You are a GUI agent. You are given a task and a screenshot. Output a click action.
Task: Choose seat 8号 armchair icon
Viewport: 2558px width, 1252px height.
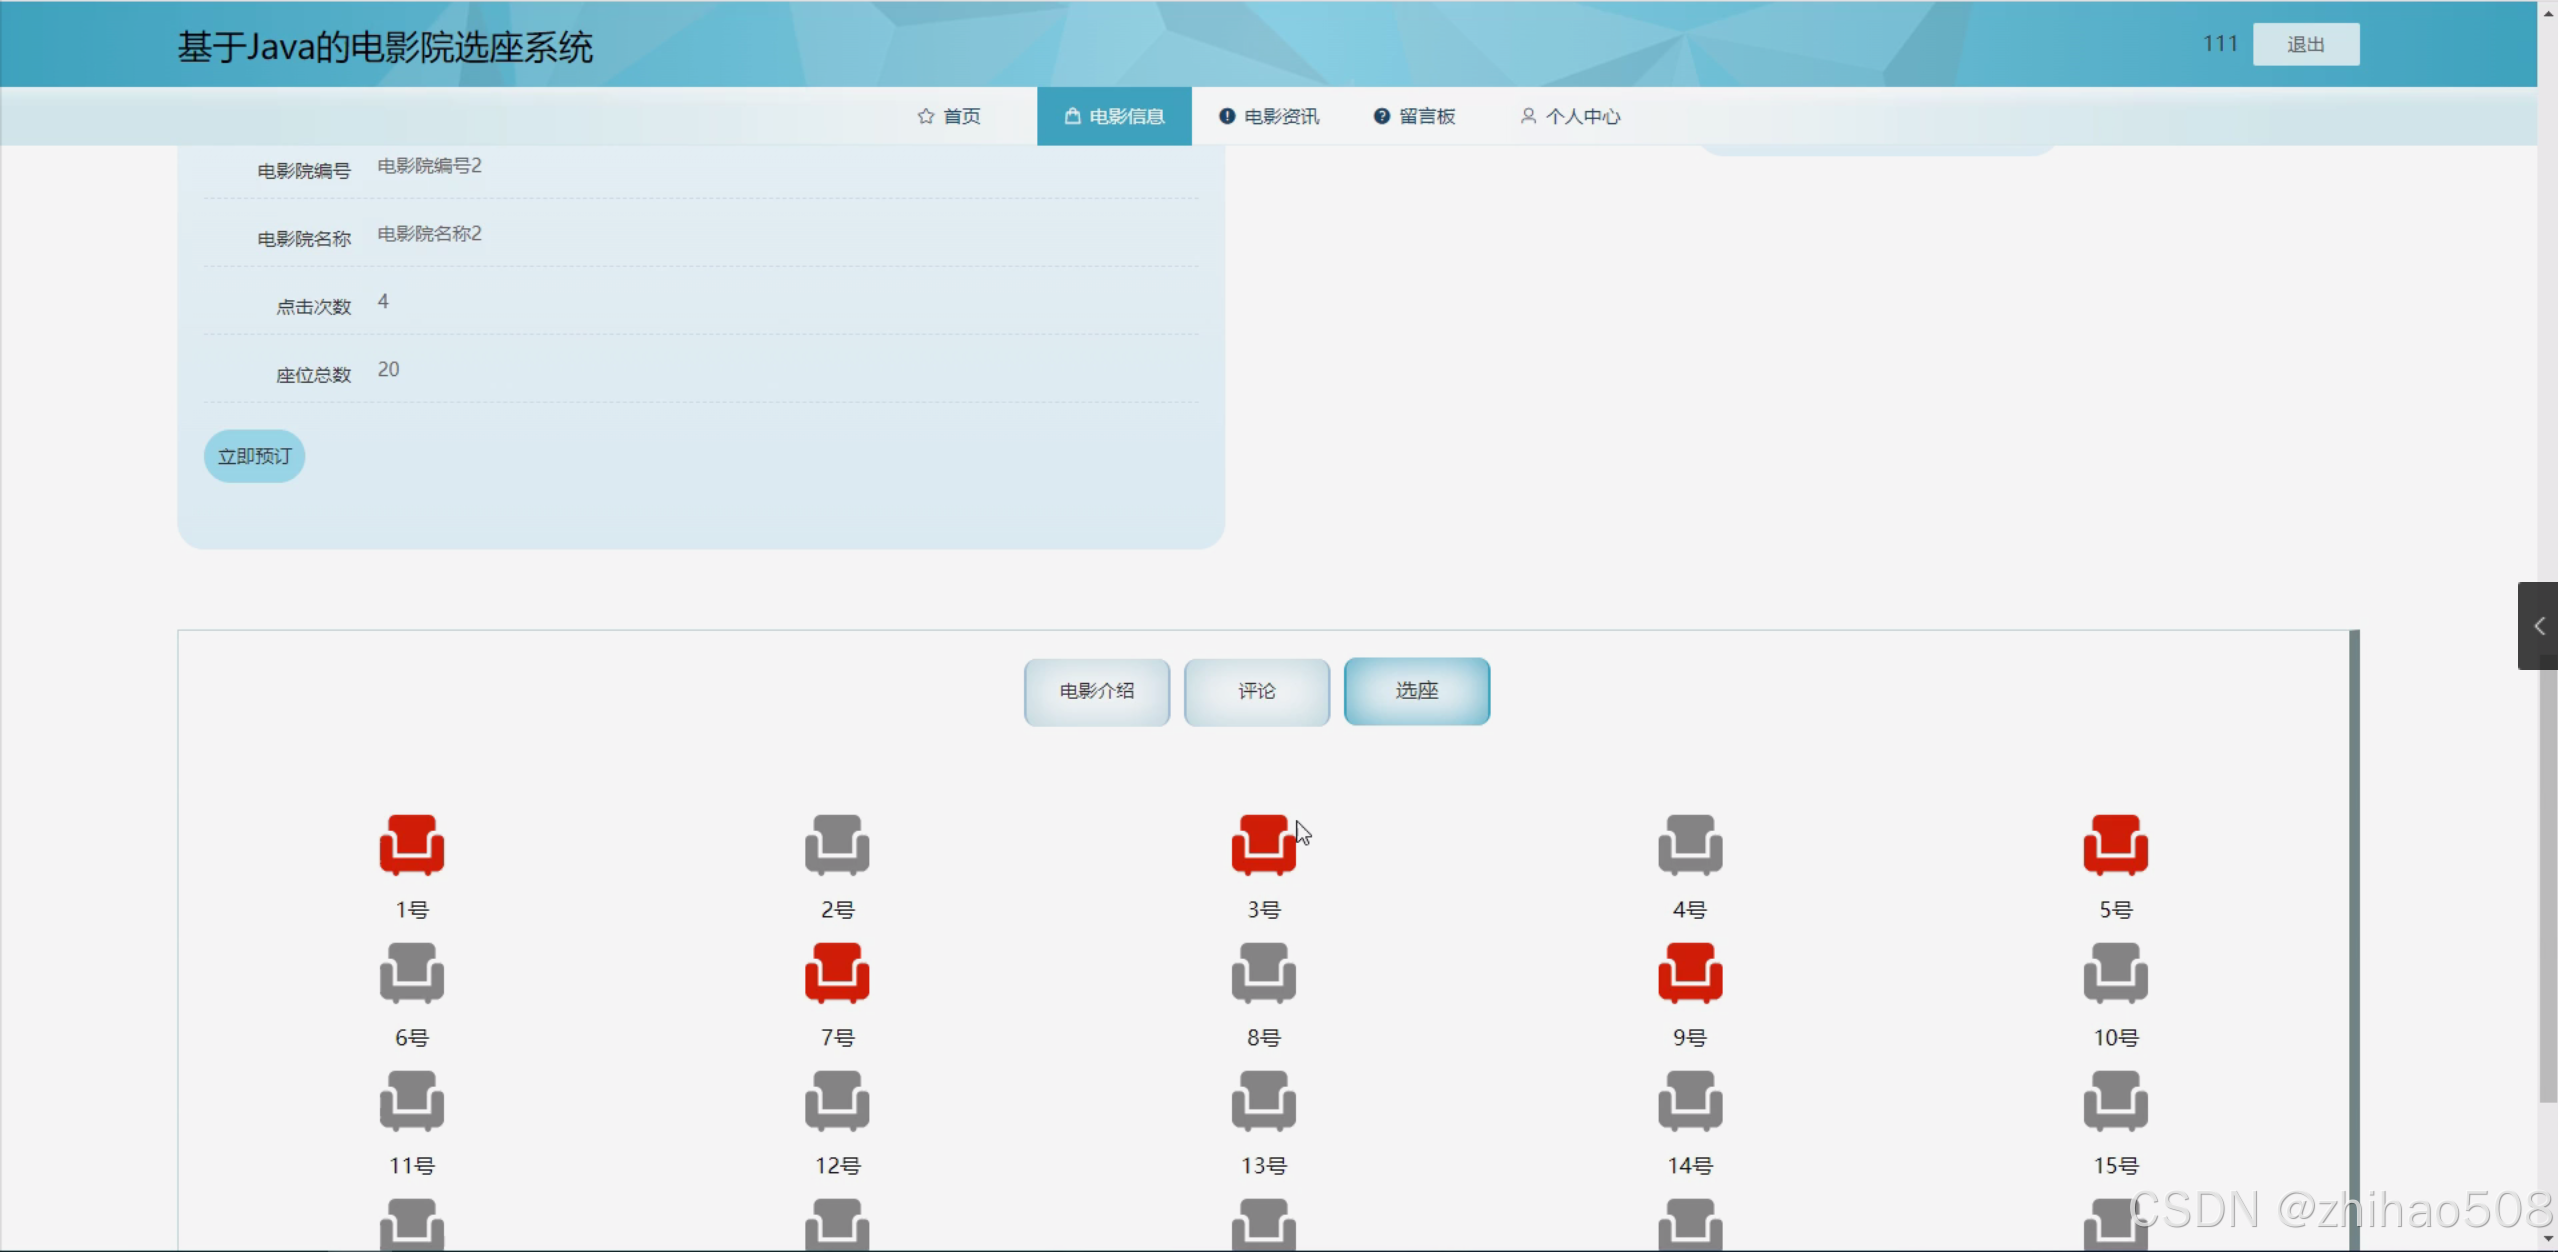pyautogui.click(x=1263, y=973)
